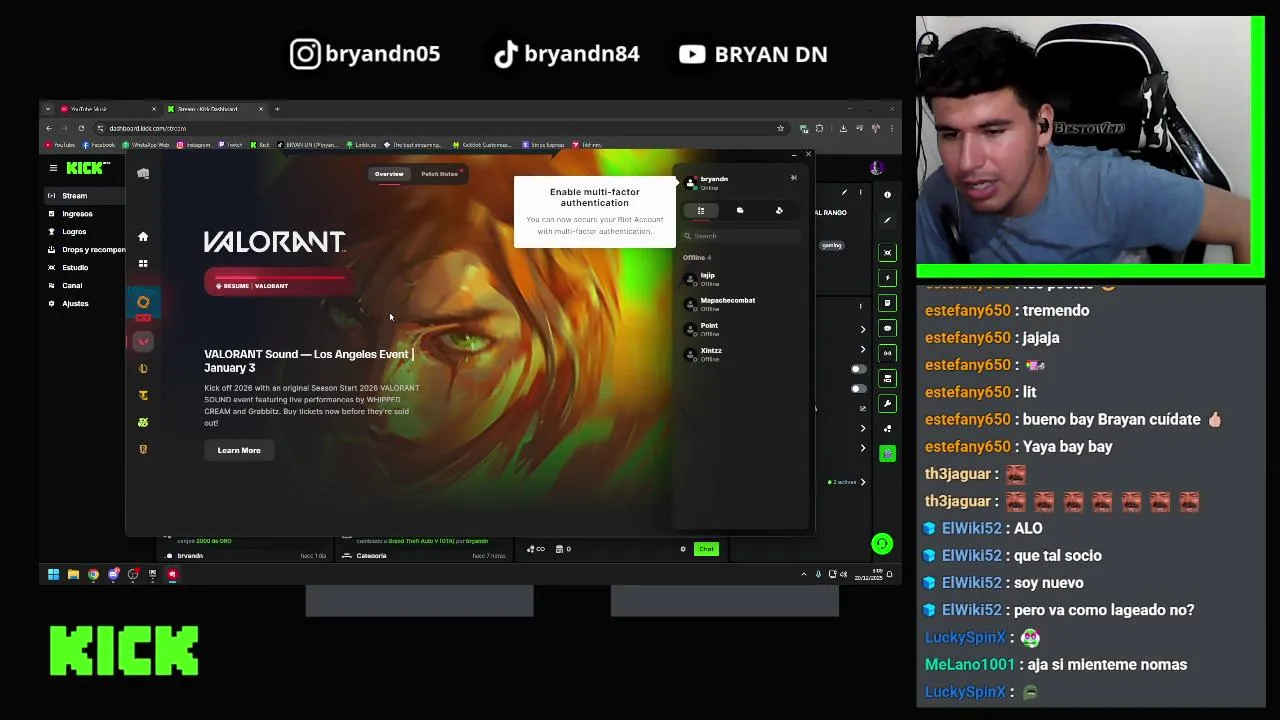This screenshot has width=1280, height=720.
Task: Click the Learn More button
Action: 239,451
